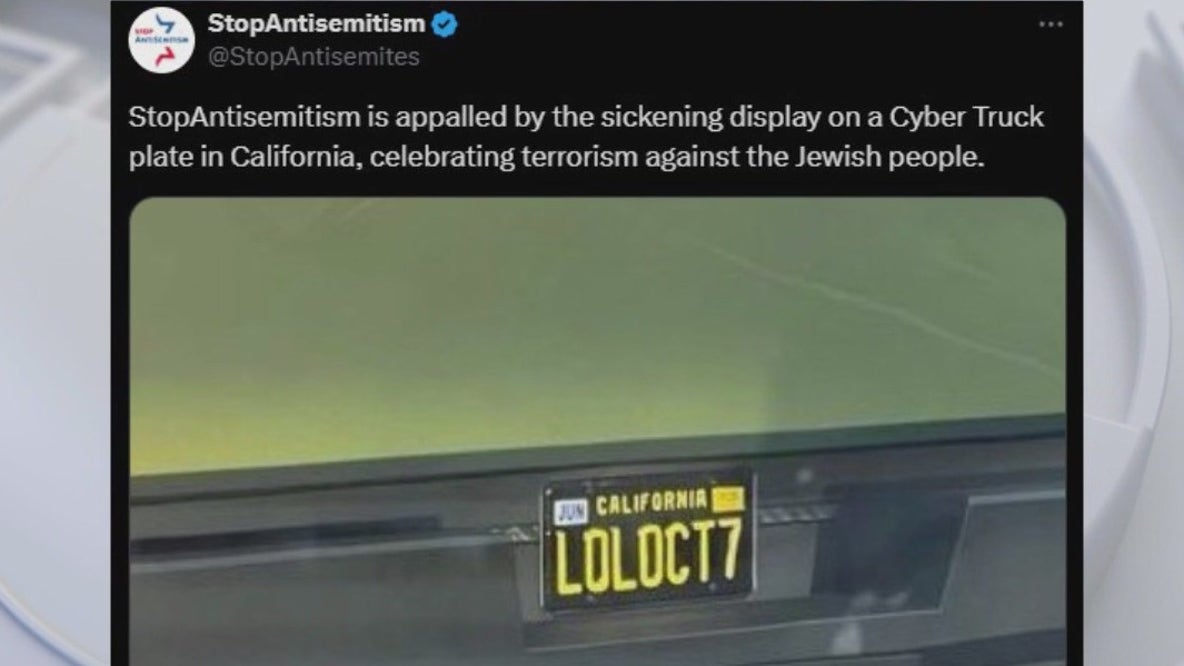Image resolution: width=1184 pixels, height=666 pixels.
Task: Click the JUN month sticker on plate
Action: [x=571, y=512]
